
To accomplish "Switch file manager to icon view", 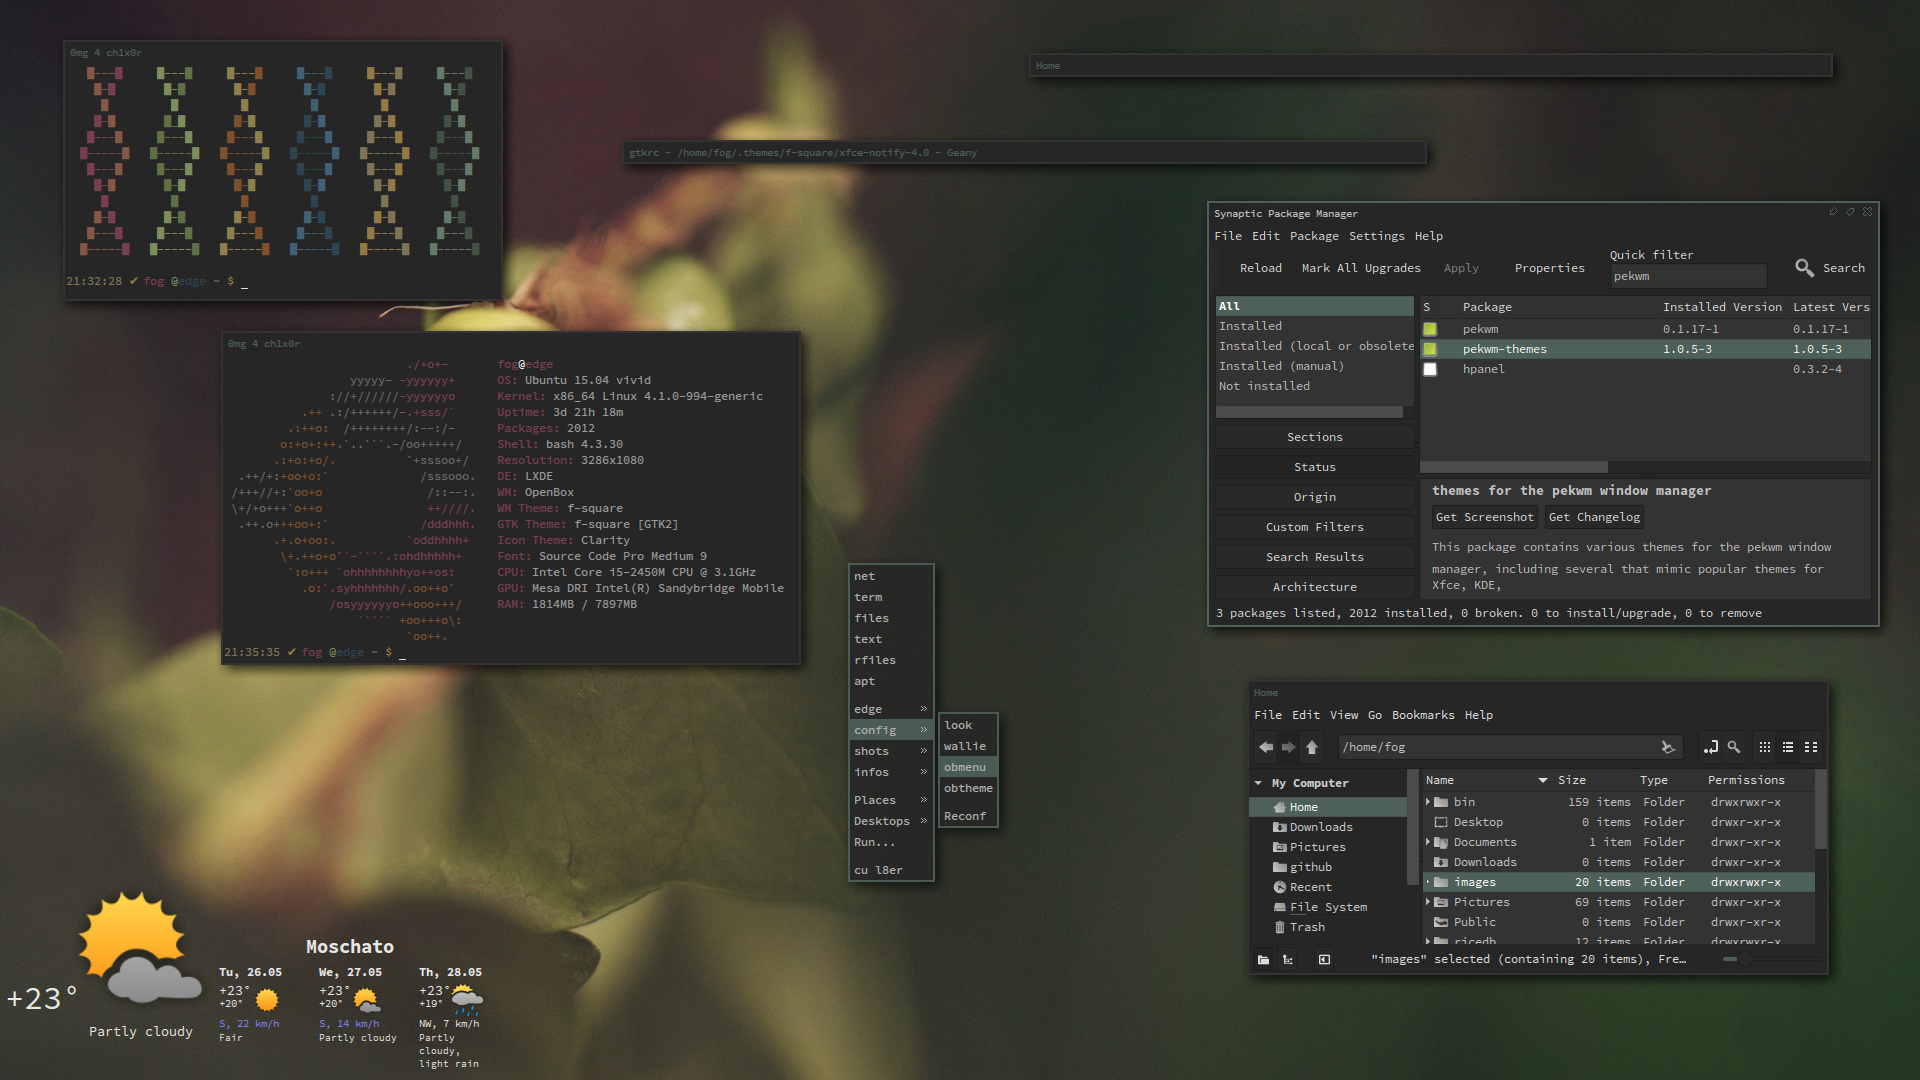I will (1765, 747).
